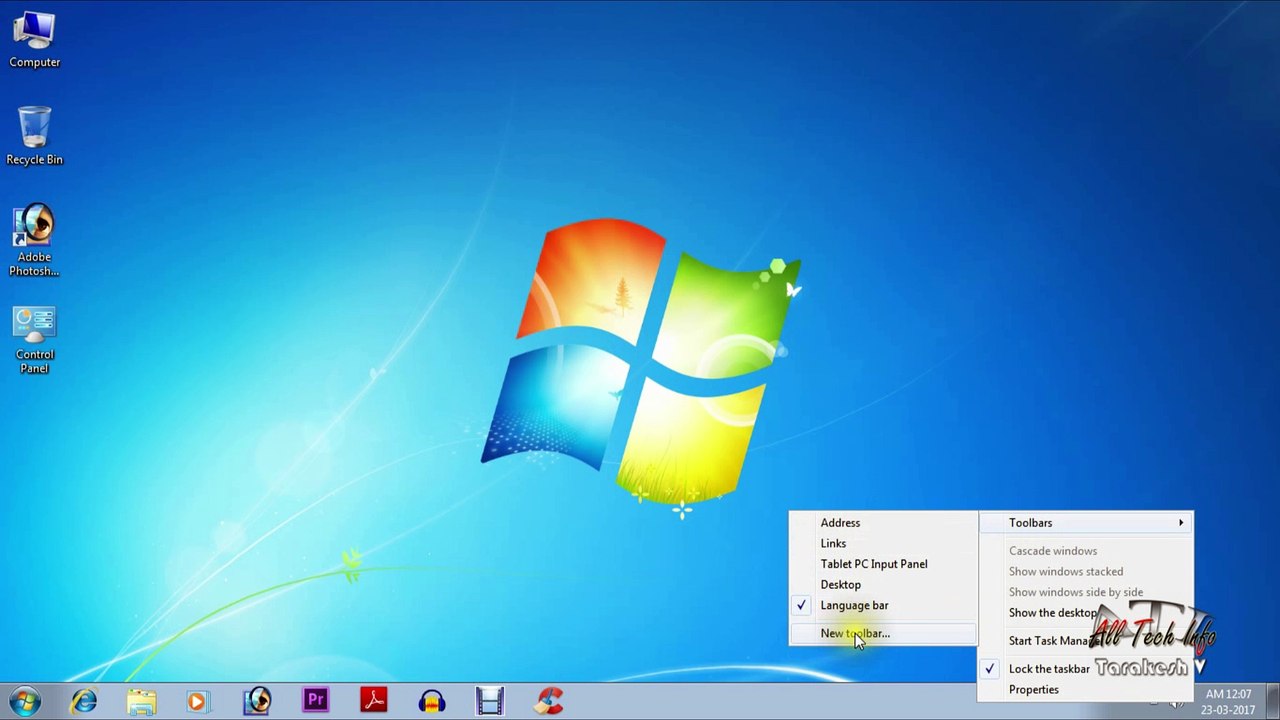Screen dimensions: 1280x720
Task: Expand the Toolbars submenu
Action: point(1086,523)
